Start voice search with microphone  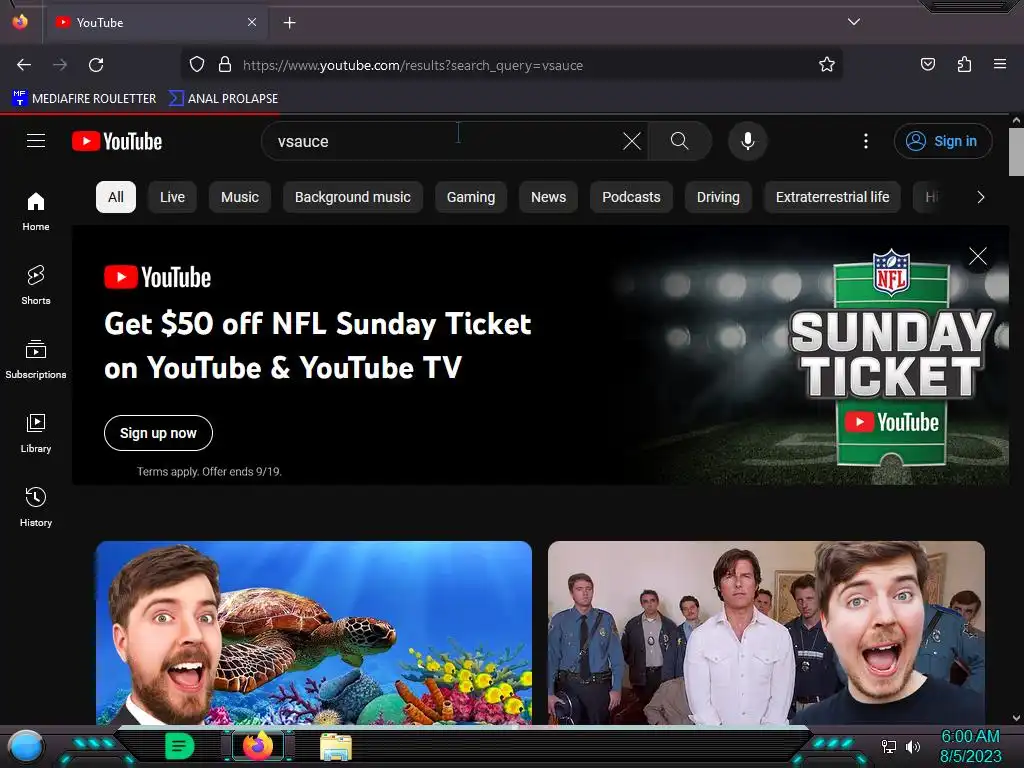(x=748, y=141)
